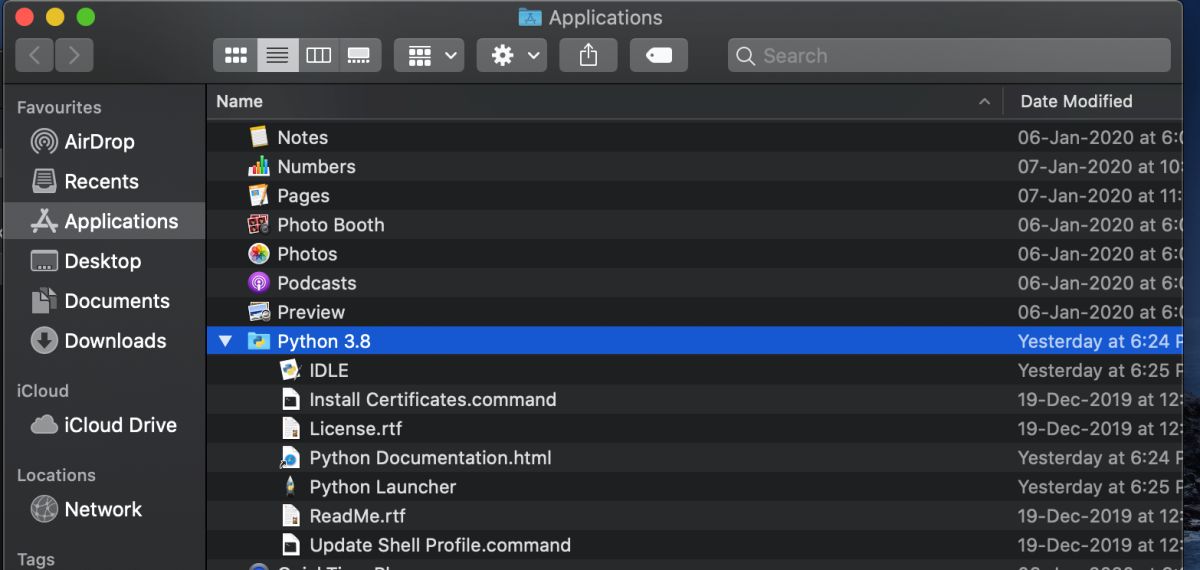Select the Python Launcher row name
1200x570 pixels.
pyautogui.click(x=383, y=487)
